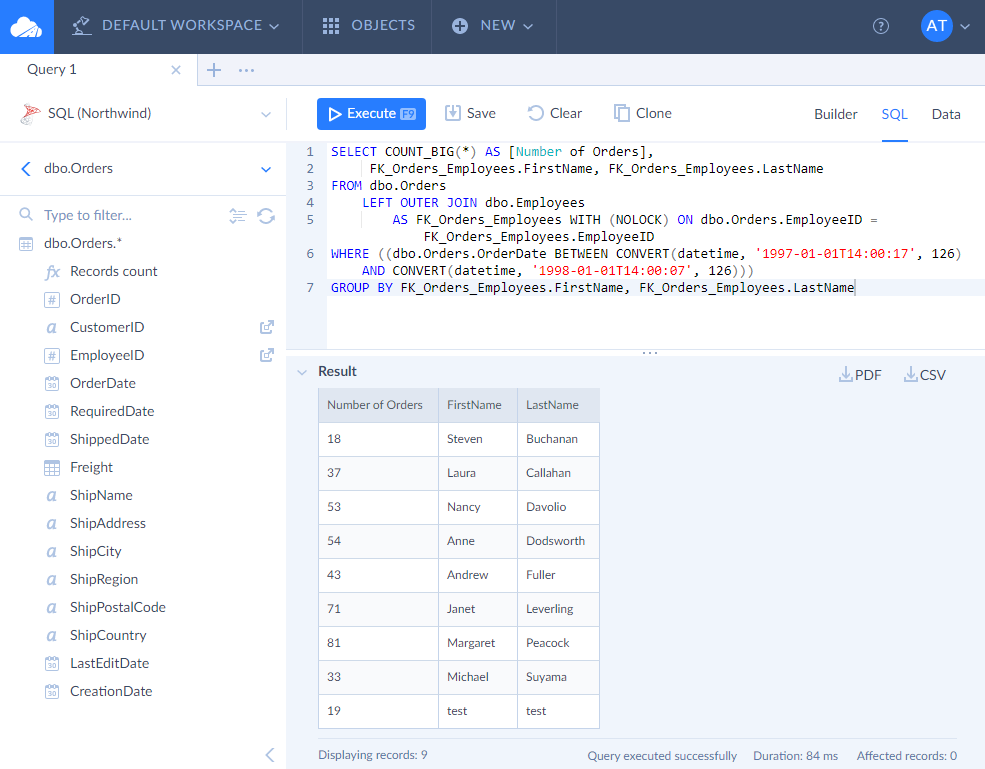Image resolution: width=985 pixels, height=769 pixels.
Task: Add a new query tab with plus icon
Action: click(214, 70)
